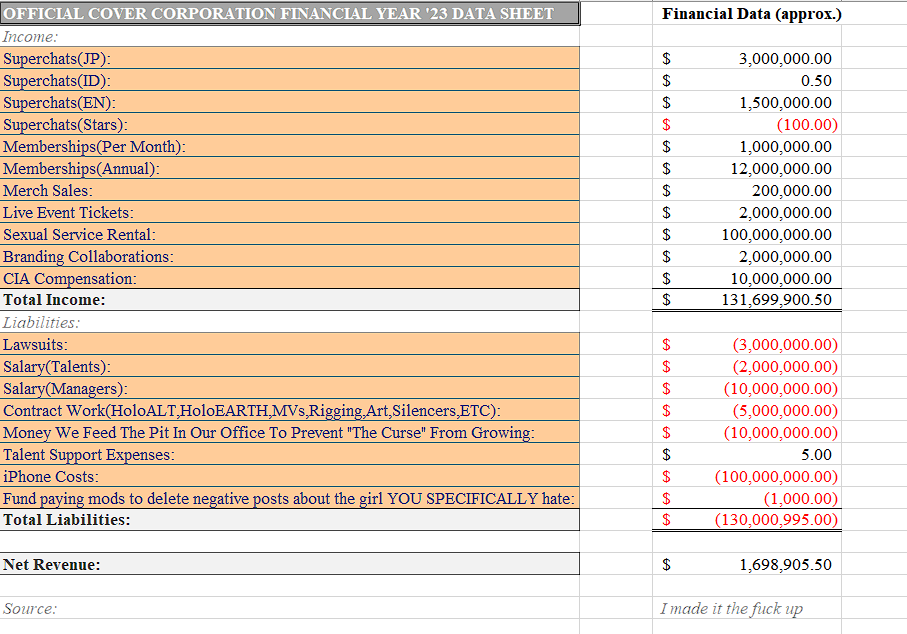
Task: Select the 'Merch Sales:' label cell
Action: (x=289, y=190)
